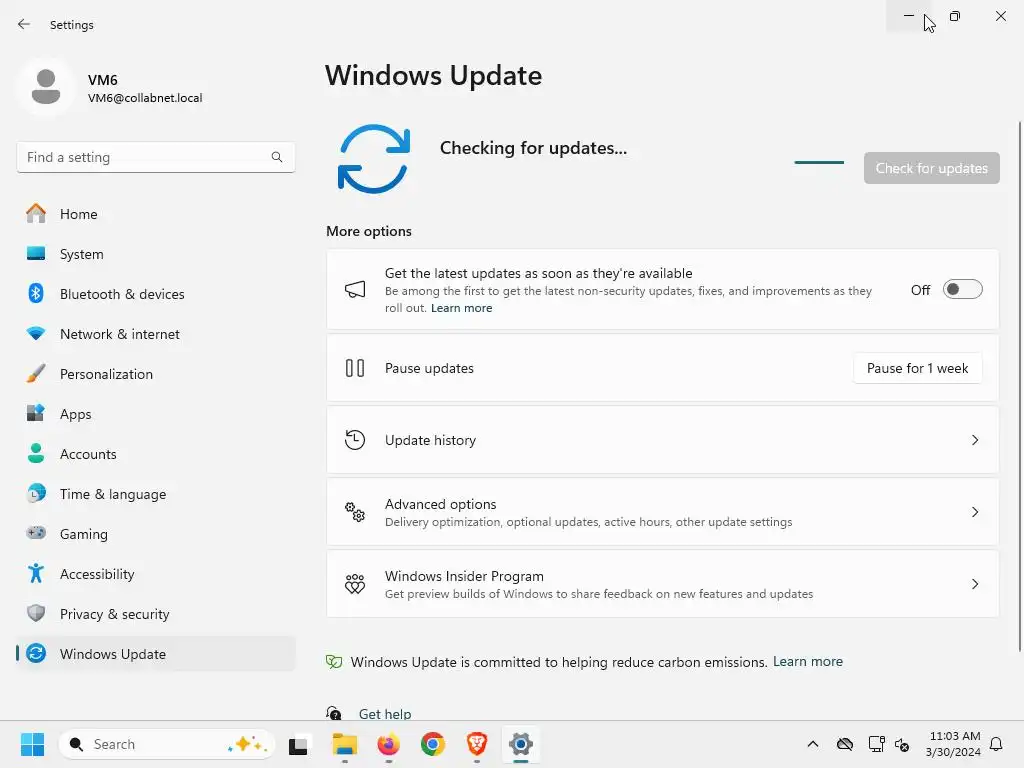Image resolution: width=1024 pixels, height=768 pixels.
Task: Click the Check for updates button
Action: (x=931, y=168)
